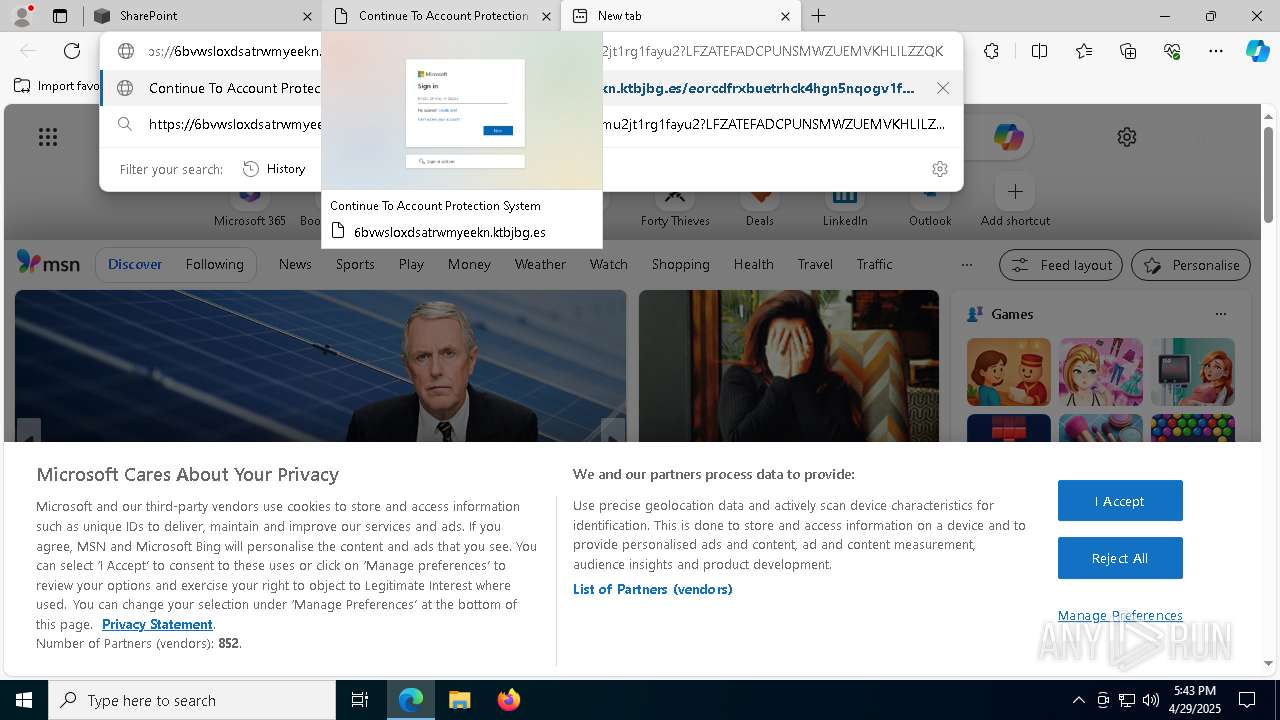Screen dimensions: 1280x720
Task: Open Browser essentials heart icon
Action: point(1172,51)
